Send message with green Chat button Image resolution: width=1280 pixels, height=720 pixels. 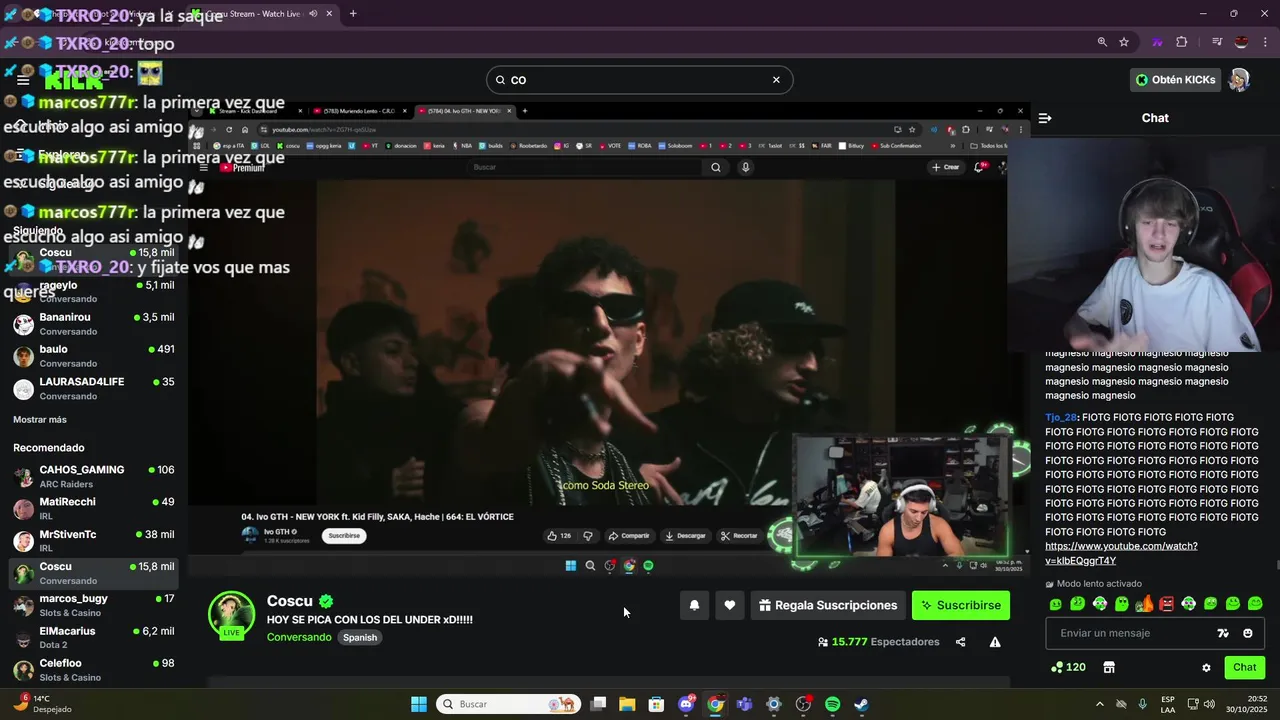click(x=1245, y=667)
